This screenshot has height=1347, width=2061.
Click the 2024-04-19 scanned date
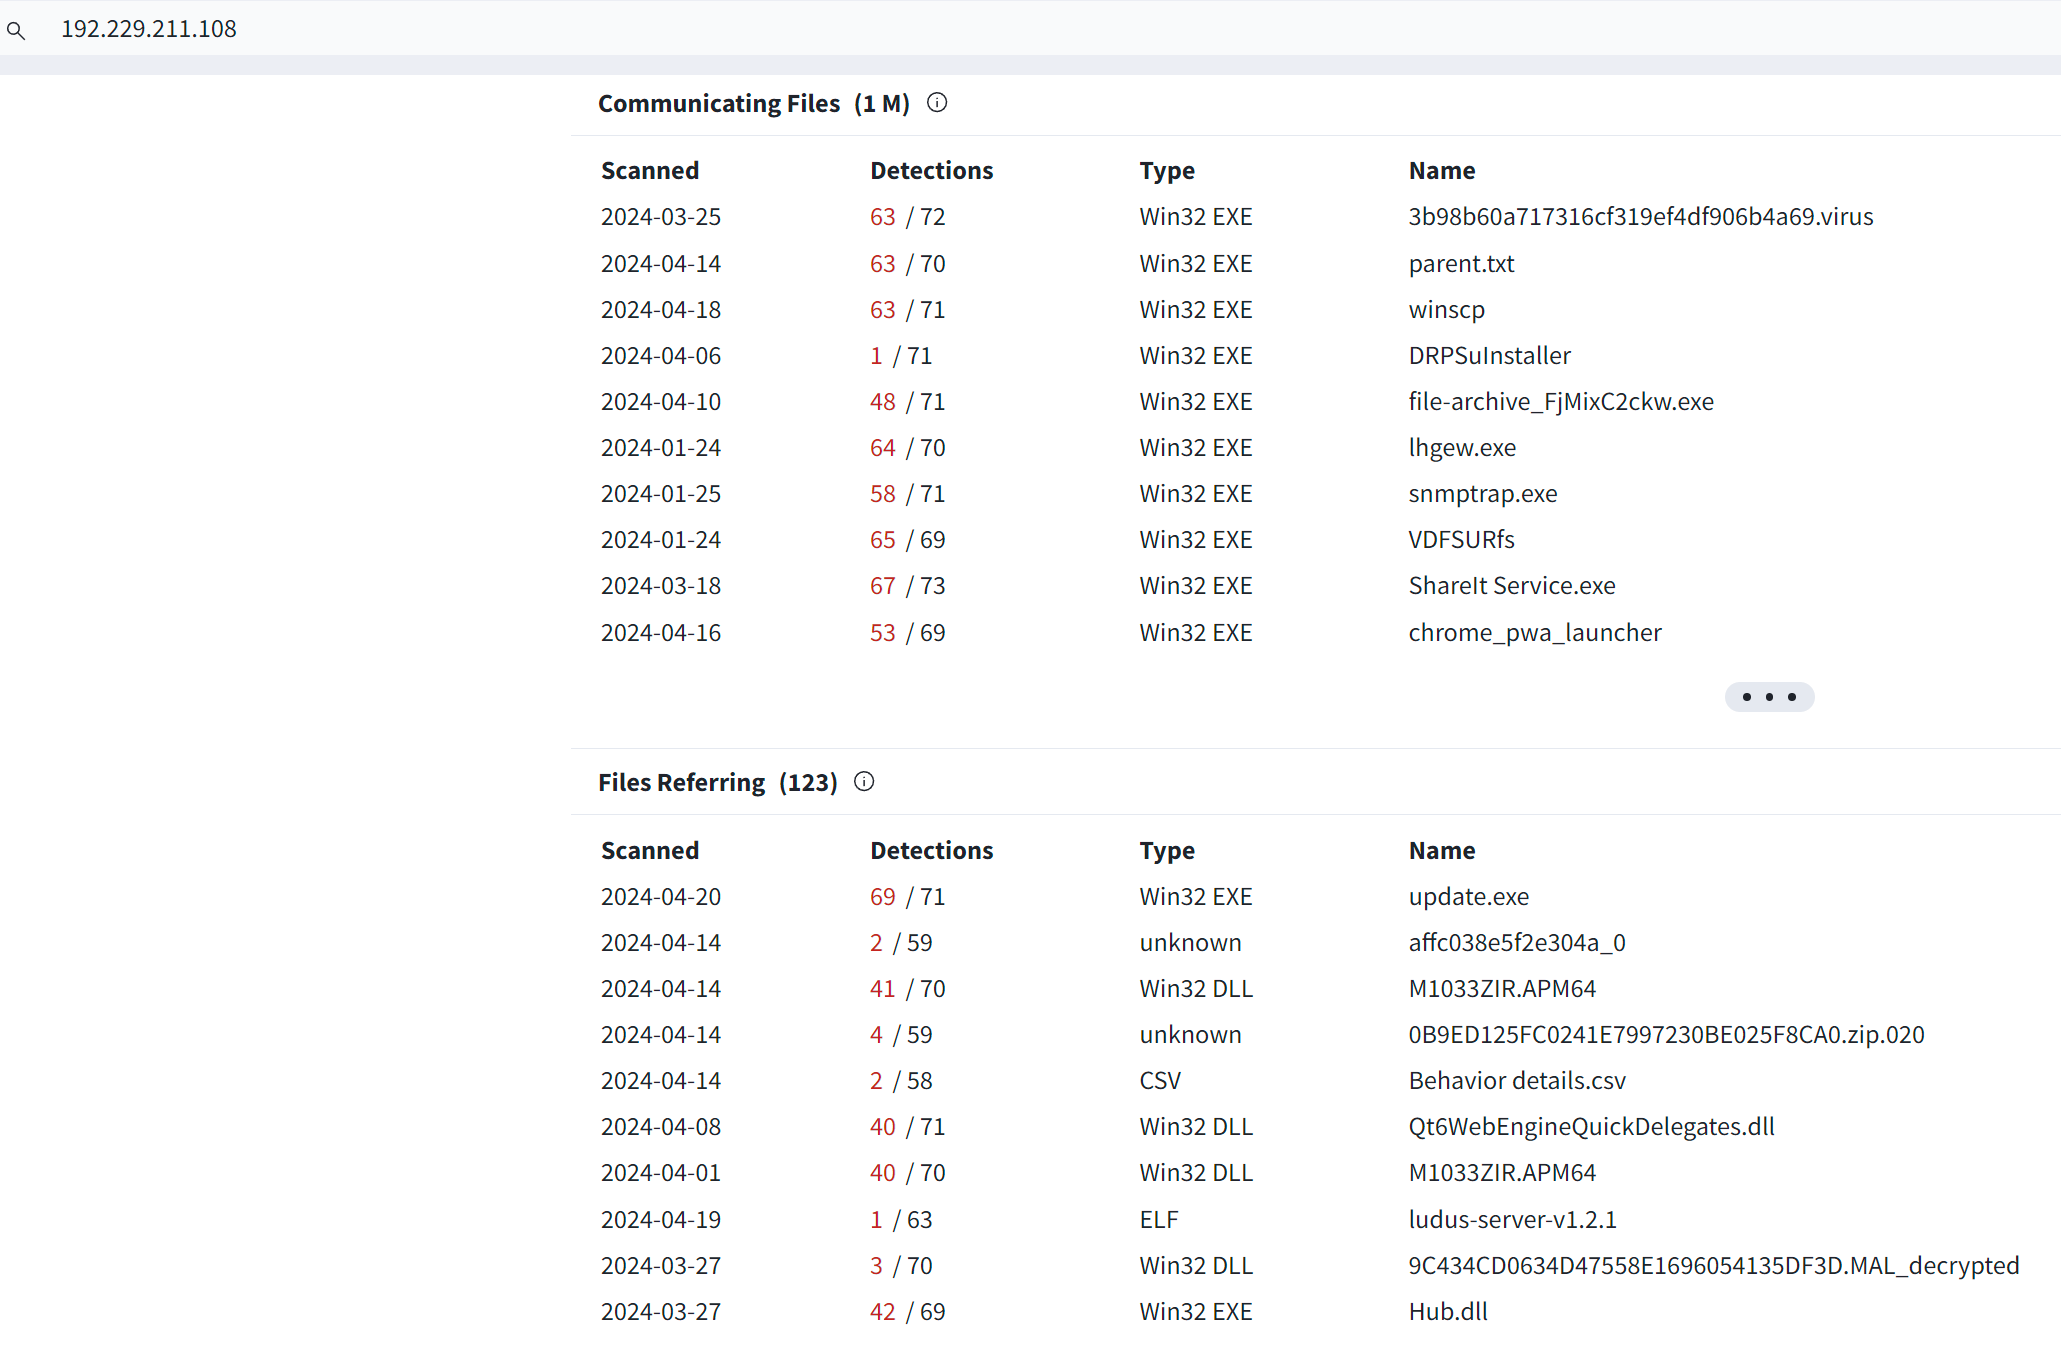(660, 1220)
